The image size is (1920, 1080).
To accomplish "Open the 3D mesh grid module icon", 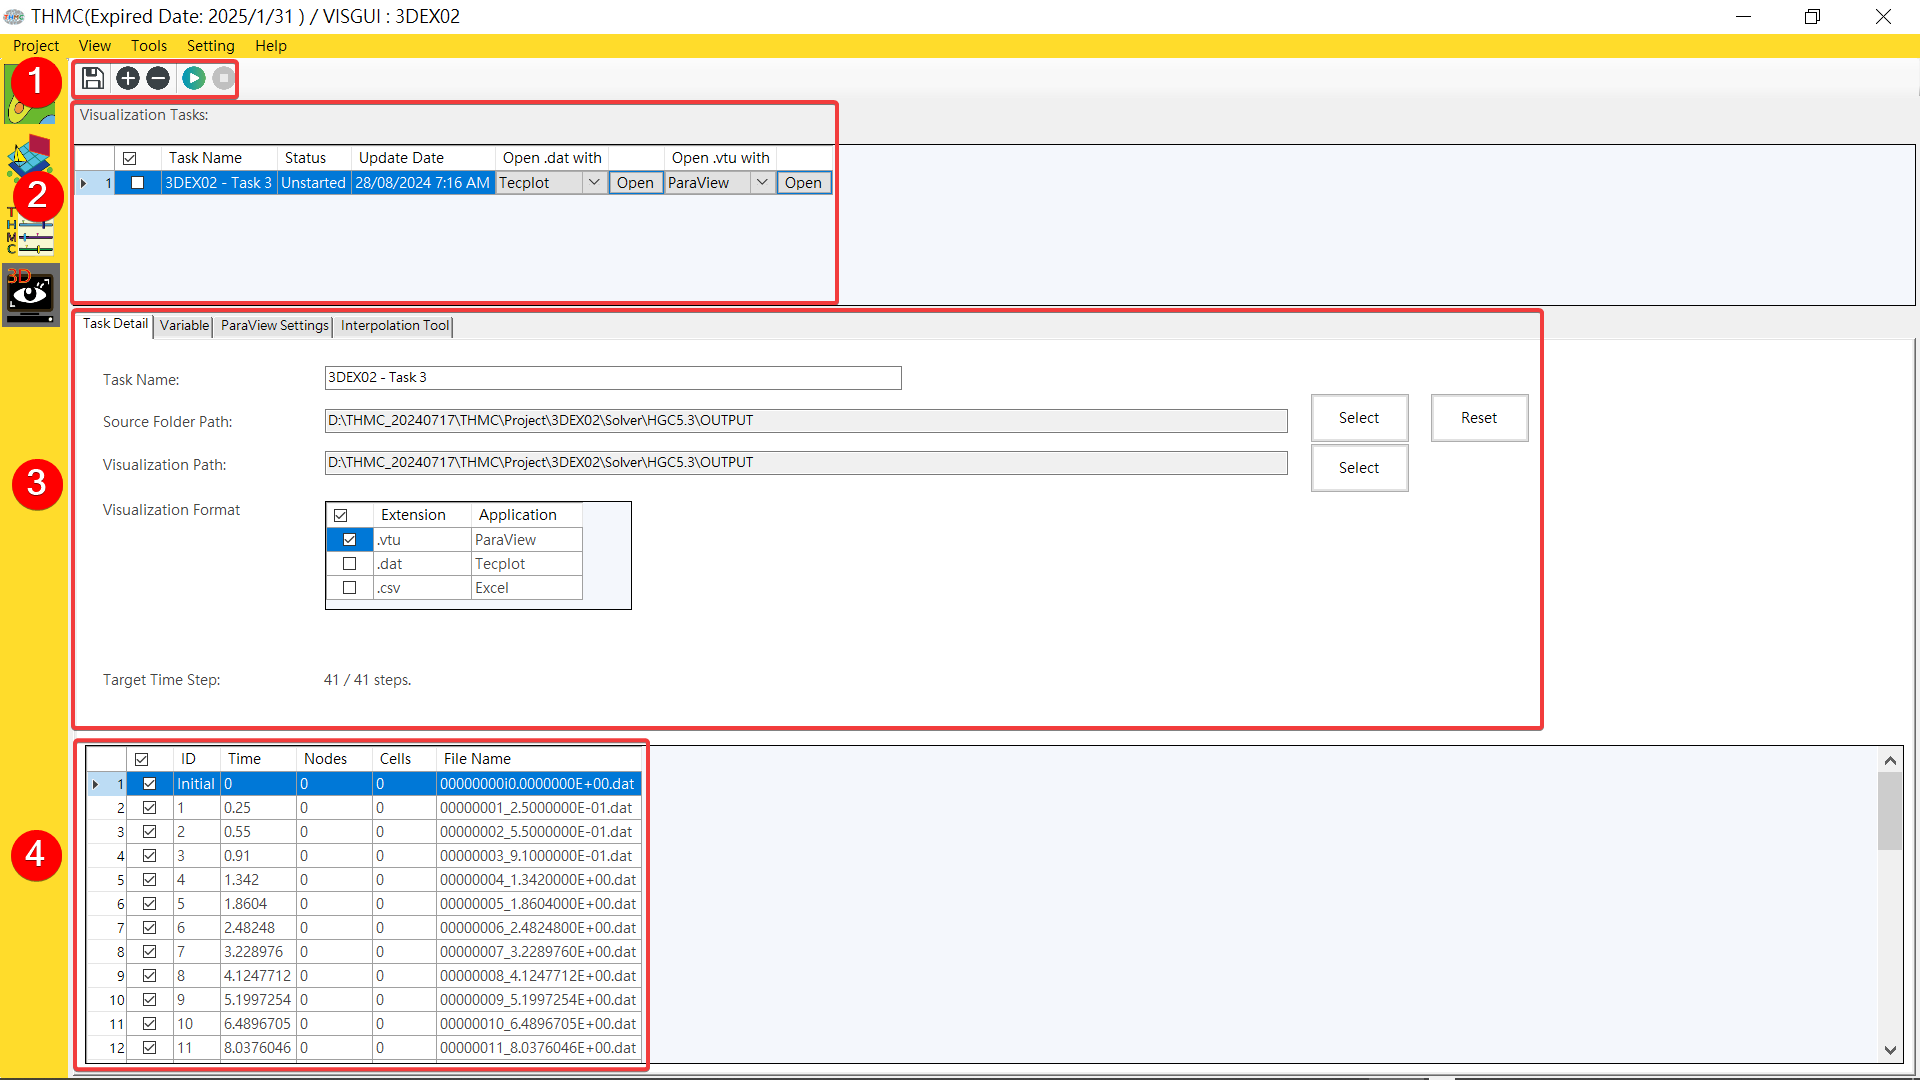I will pos(30,157).
